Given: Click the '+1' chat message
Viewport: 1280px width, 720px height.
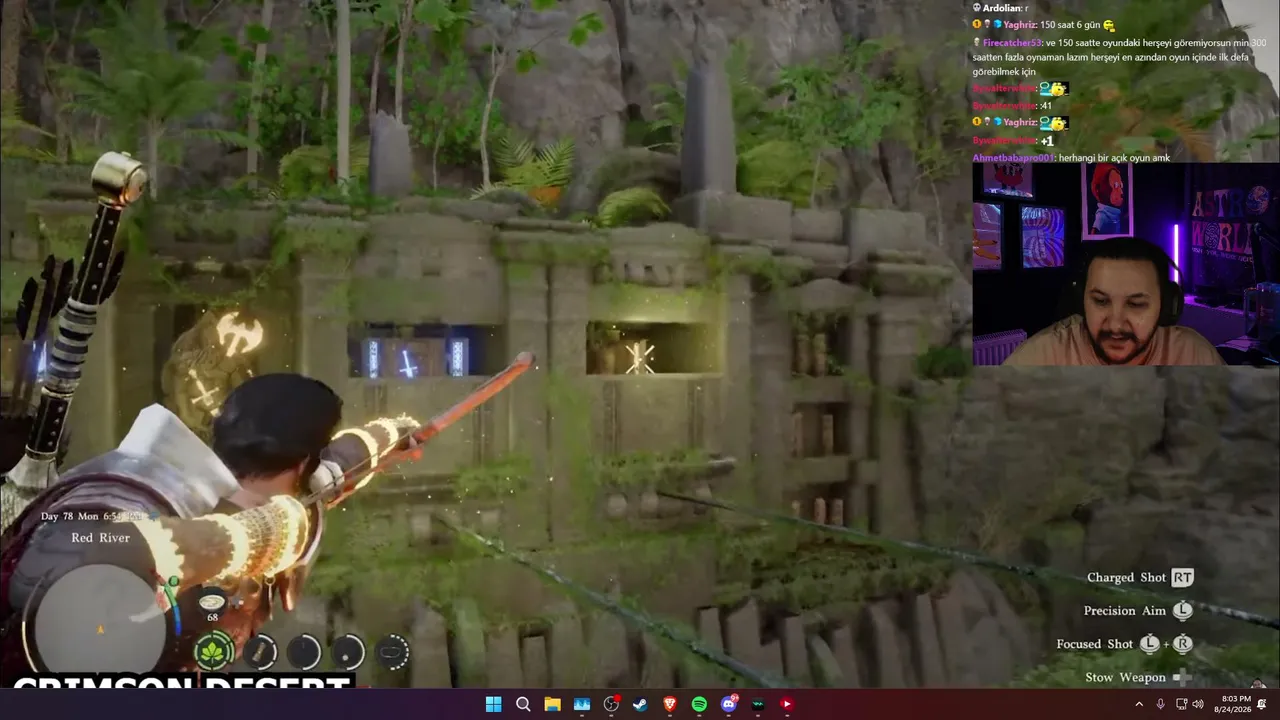Looking at the screenshot, I should coord(1047,141).
